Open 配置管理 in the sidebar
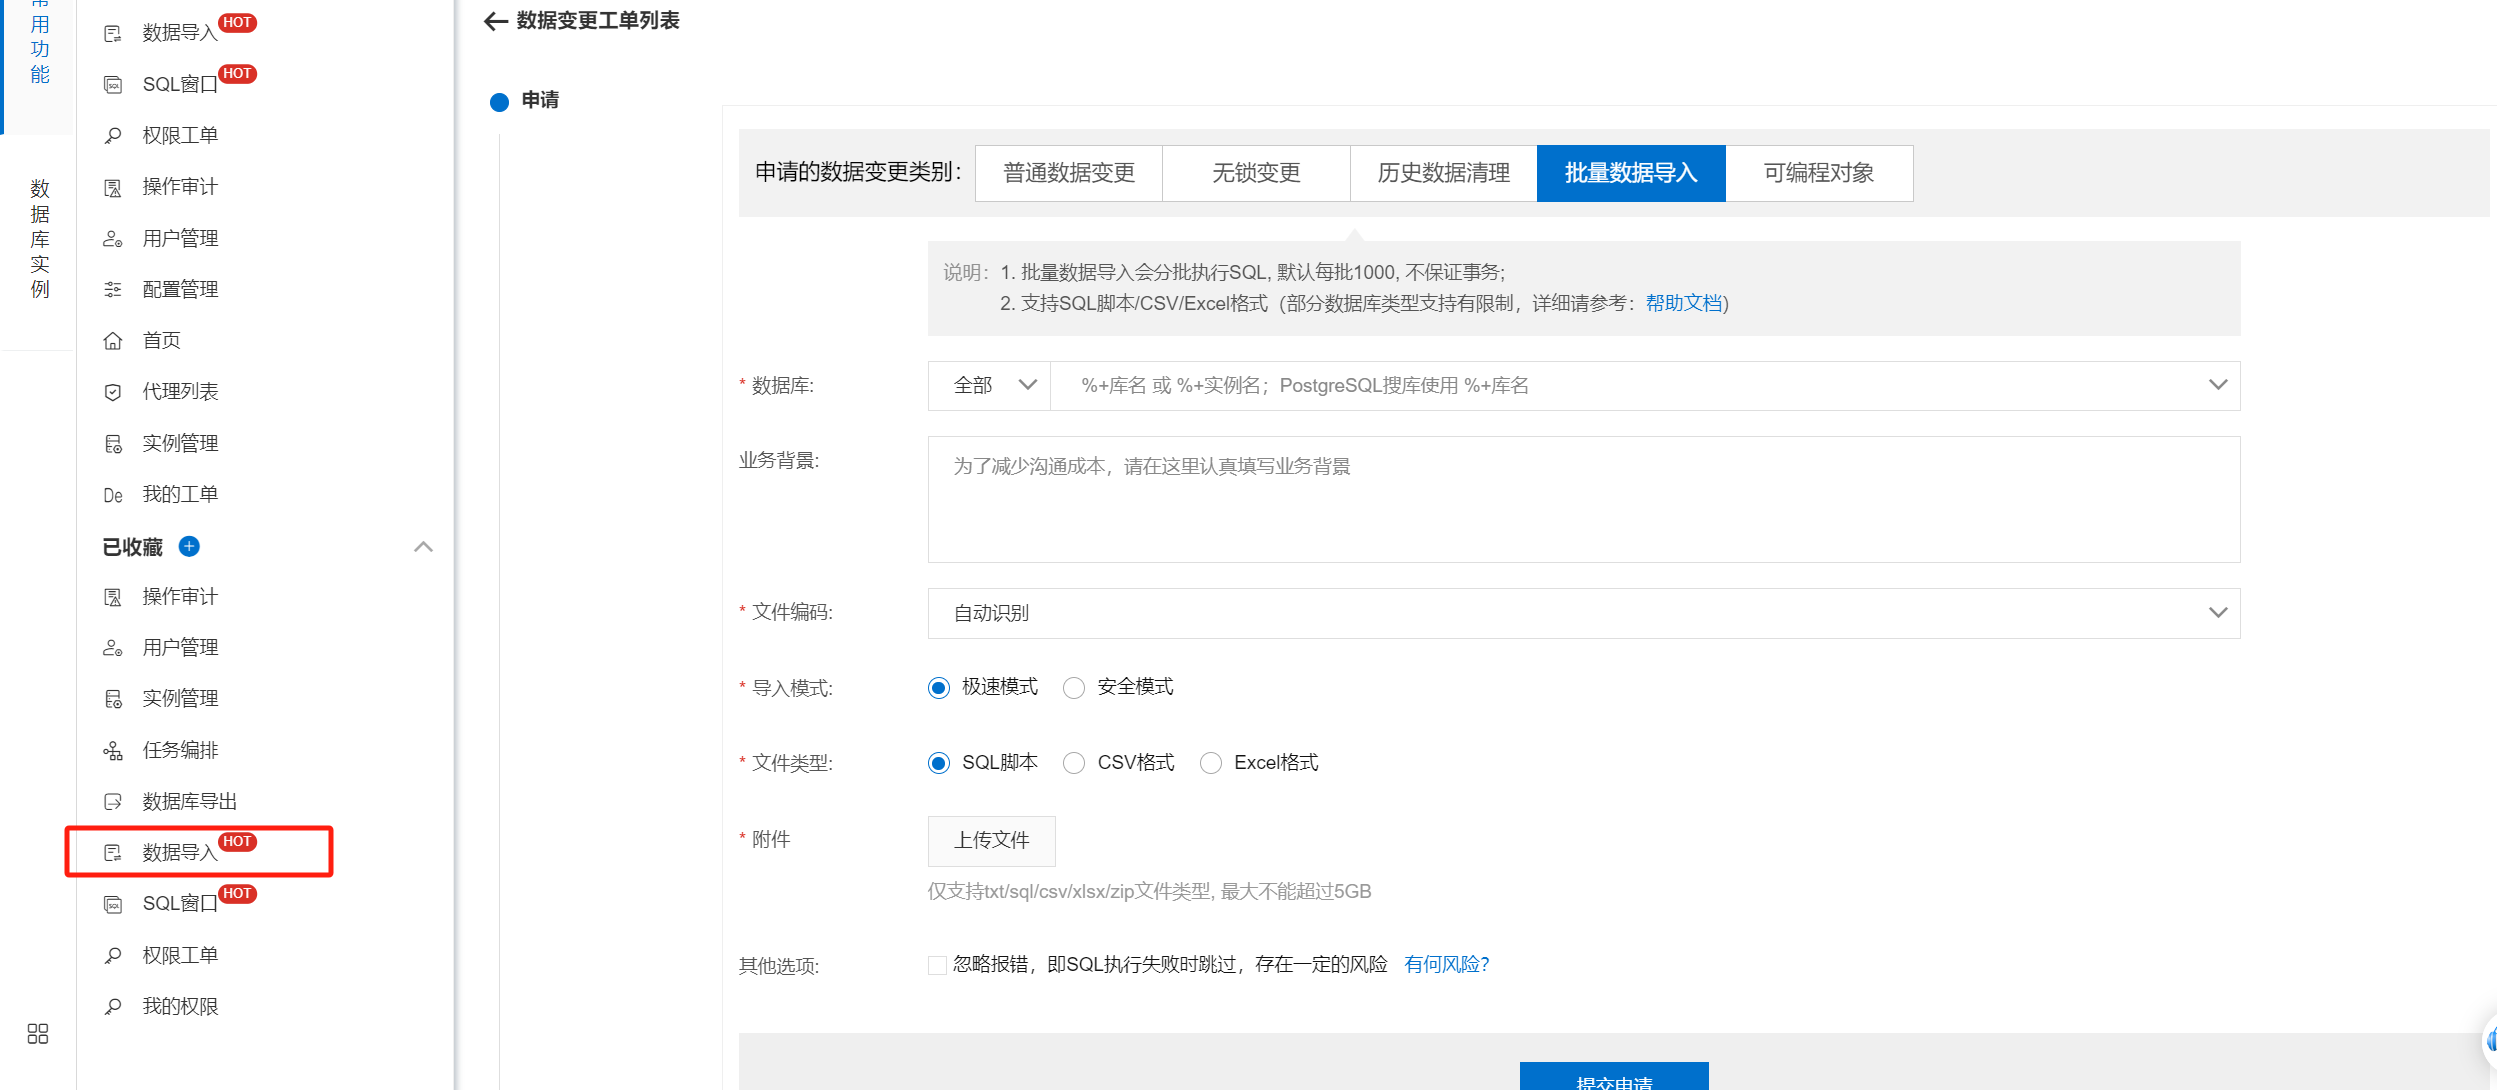 tap(180, 290)
